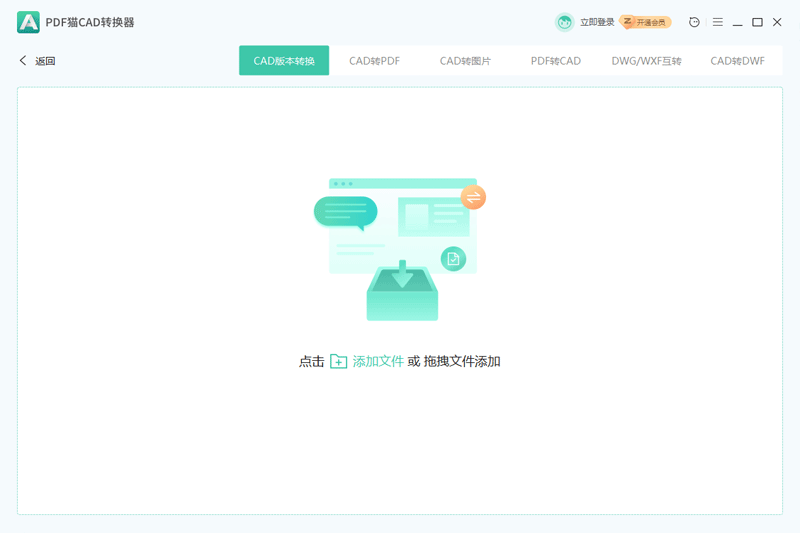Image resolution: width=800 pixels, height=533 pixels.
Task: Click the orange convert arrows icon
Action: (x=473, y=197)
